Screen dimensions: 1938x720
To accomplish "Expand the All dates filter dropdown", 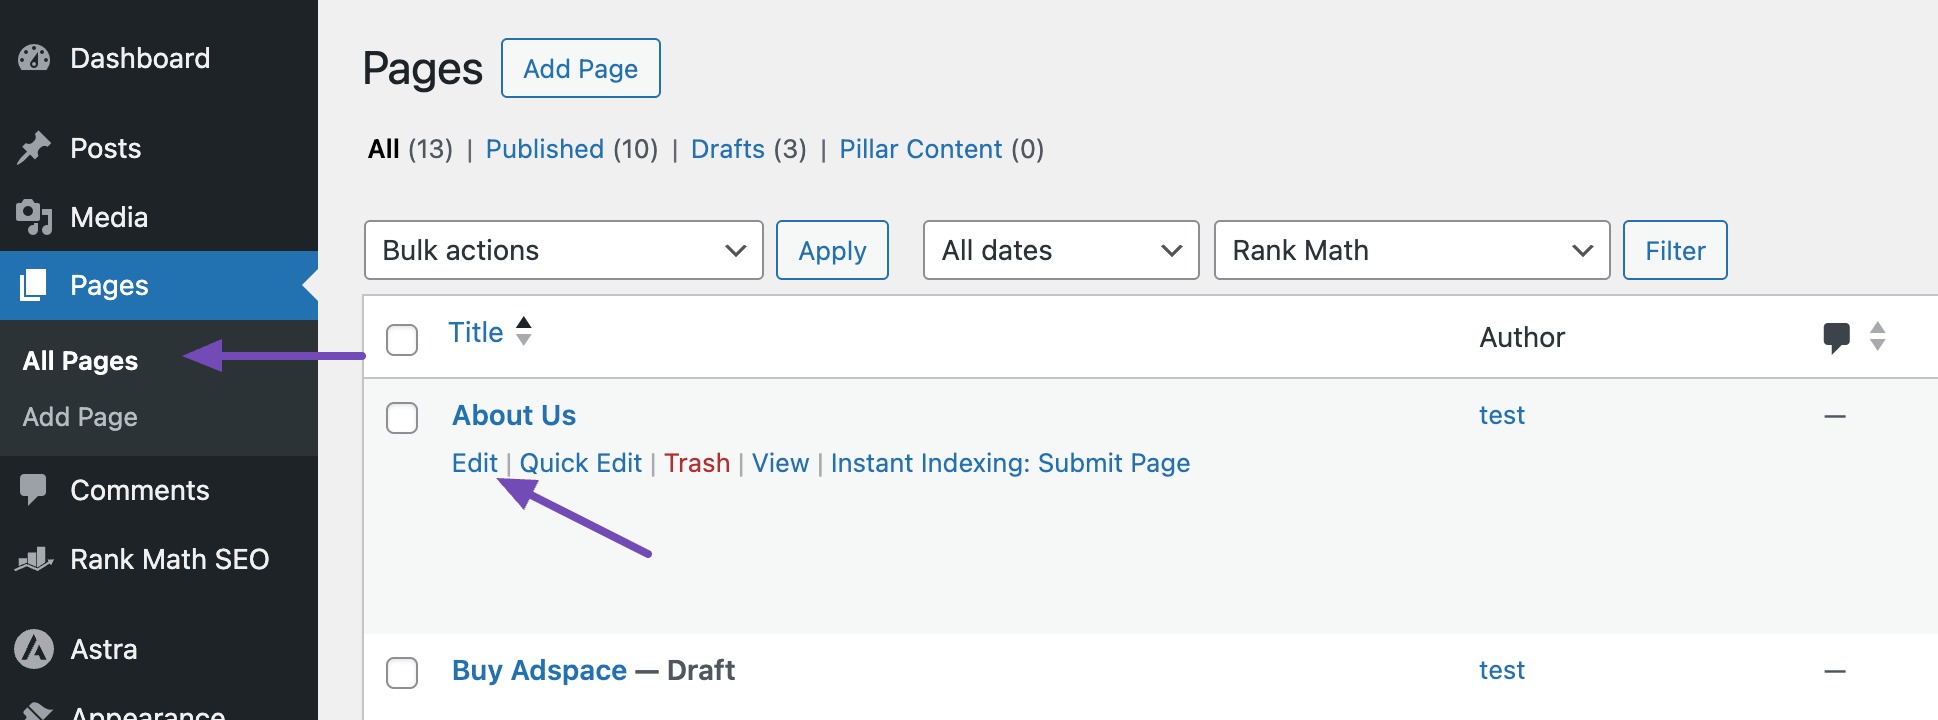I will (1060, 250).
